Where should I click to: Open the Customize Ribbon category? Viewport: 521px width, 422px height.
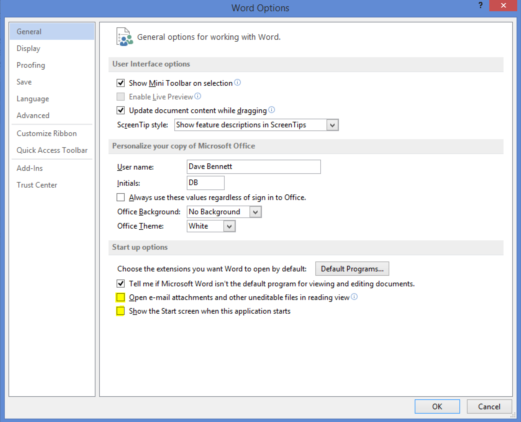(x=47, y=133)
